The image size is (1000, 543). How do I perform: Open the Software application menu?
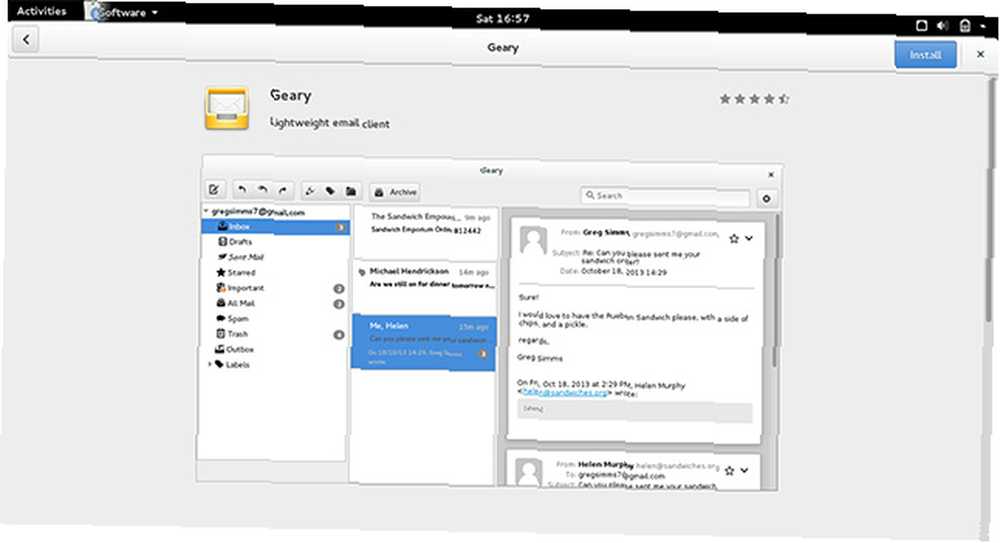[126, 12]
